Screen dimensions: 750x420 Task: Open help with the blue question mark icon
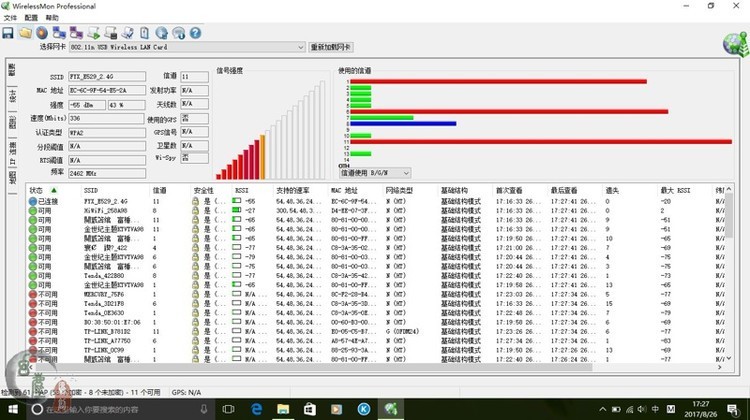click(x=195, y=33)
